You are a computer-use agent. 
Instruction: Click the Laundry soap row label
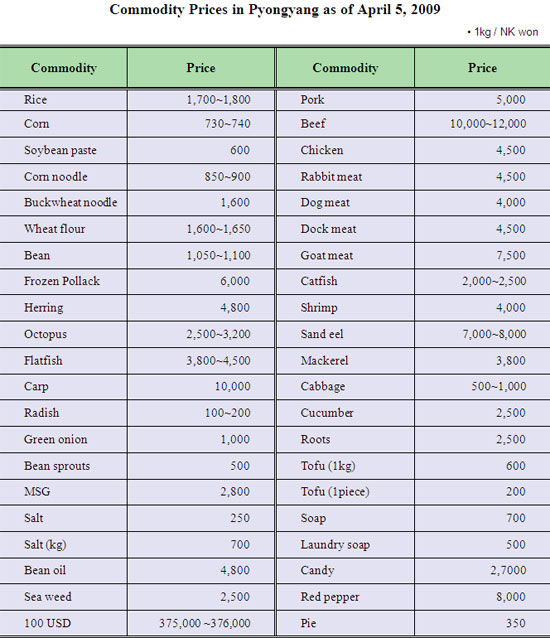coord(335,544)
